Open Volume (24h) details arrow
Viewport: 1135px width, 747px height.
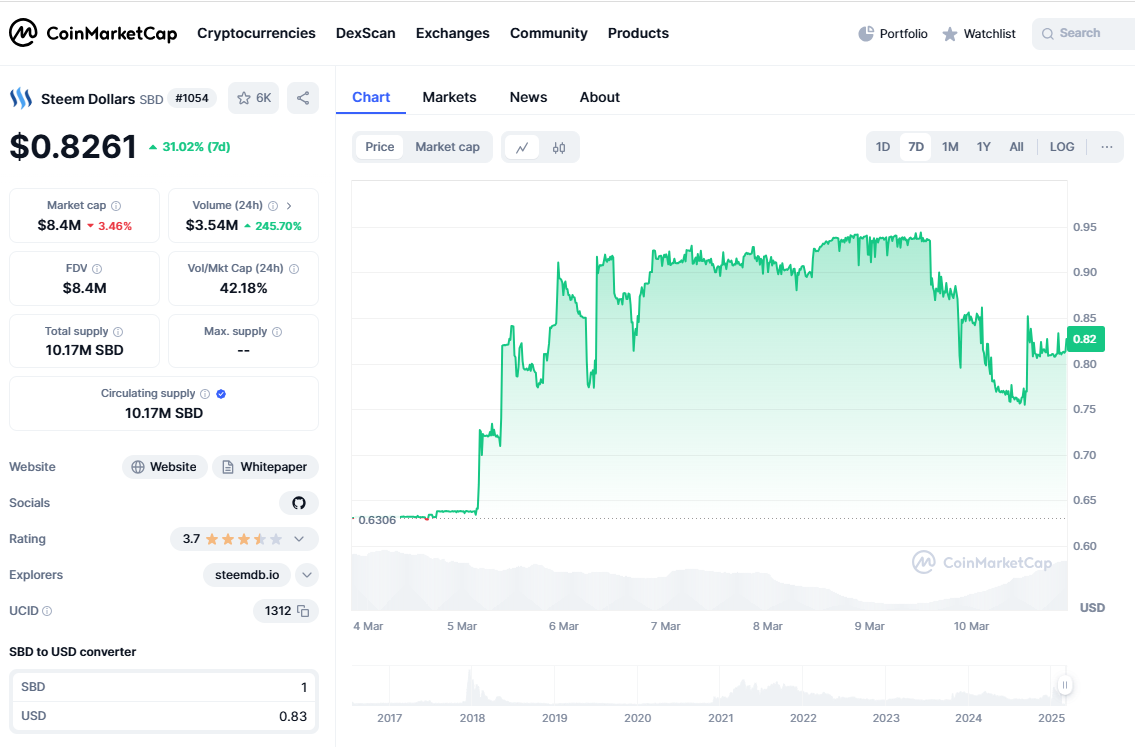pyautogui.click(x=289, y=206)
